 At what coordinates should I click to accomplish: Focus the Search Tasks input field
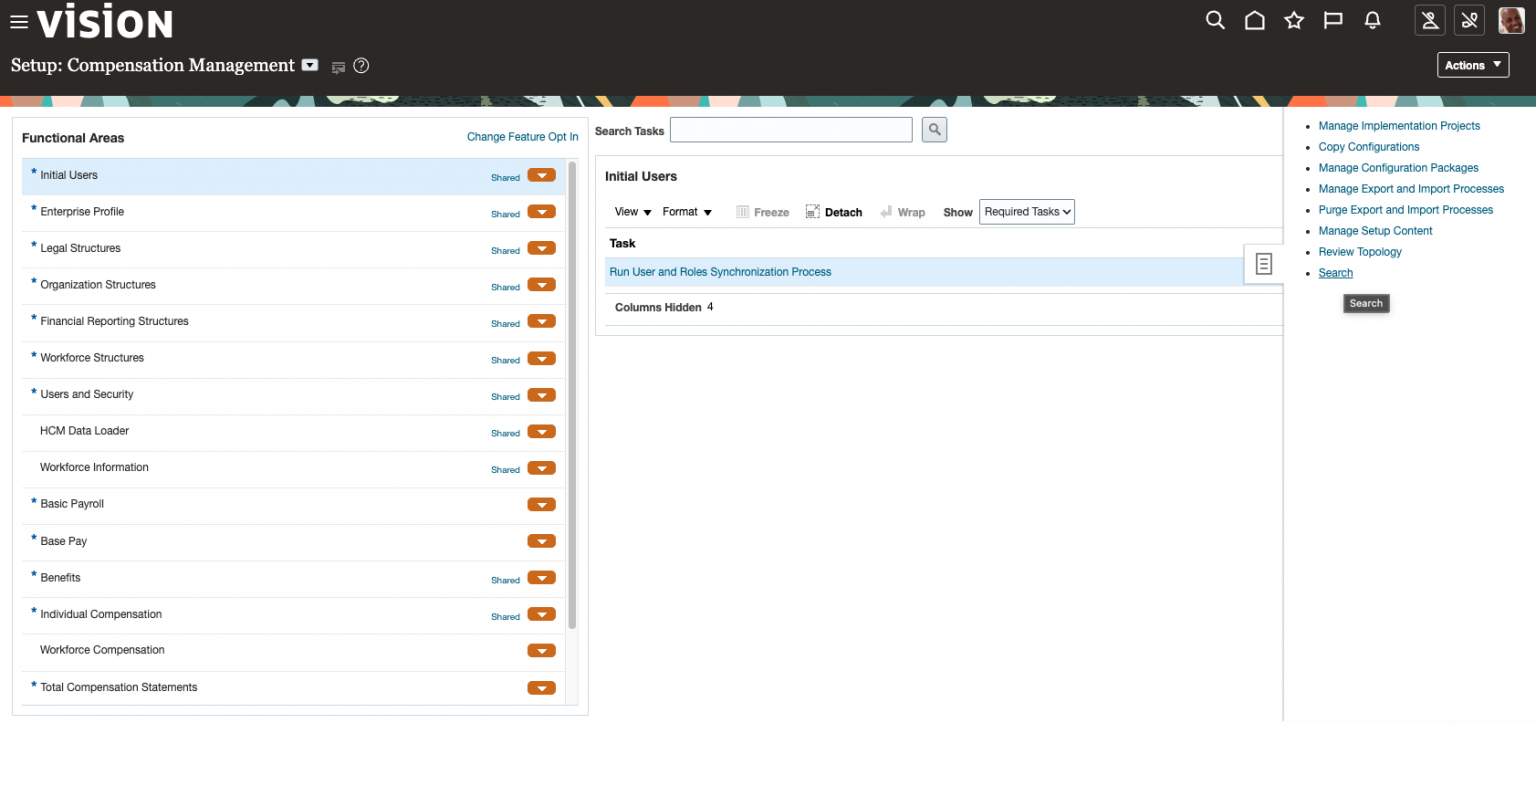(791, 130)
